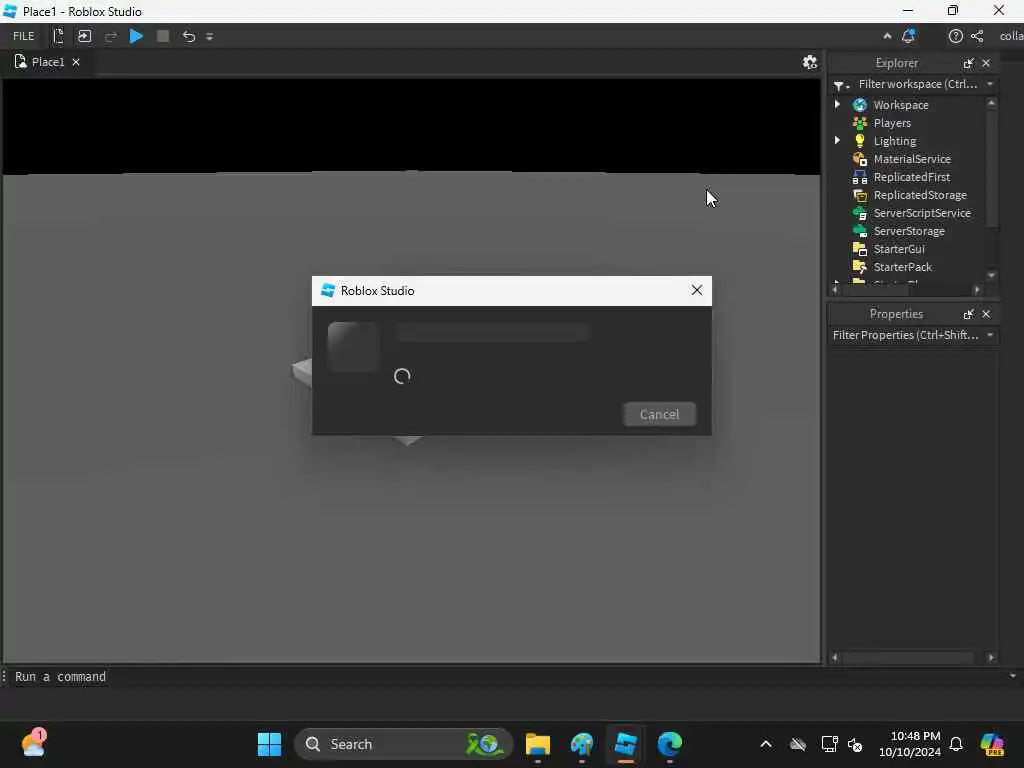
Task: Undock the Properties panel
Action: point(968,314)
